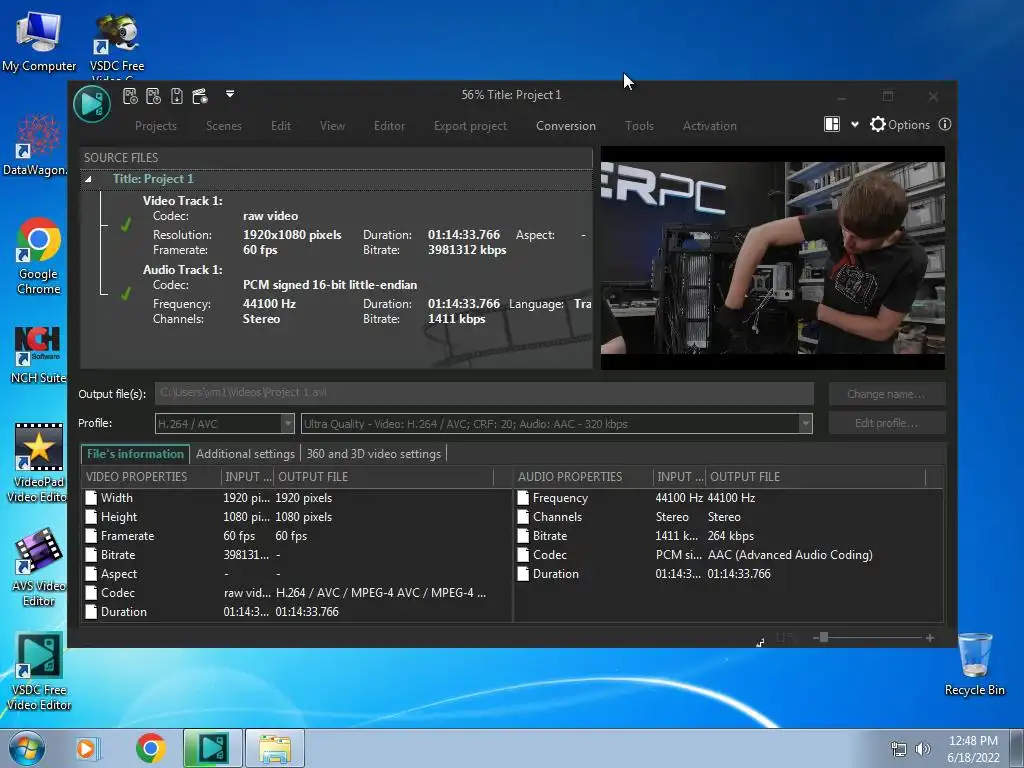
Task: Click the media player taskbar icon
Action: 87,748
